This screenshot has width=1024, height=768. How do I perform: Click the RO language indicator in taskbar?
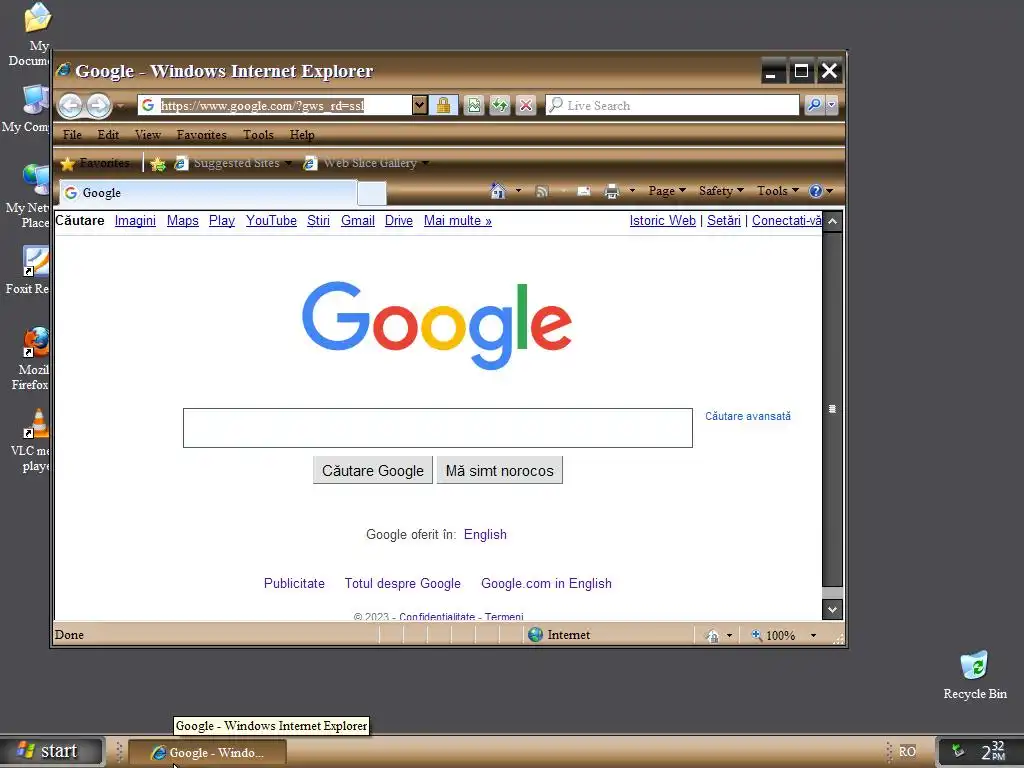[x=907, y=751]
